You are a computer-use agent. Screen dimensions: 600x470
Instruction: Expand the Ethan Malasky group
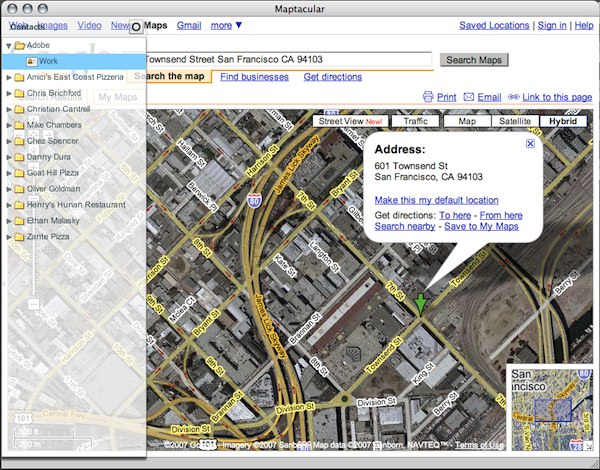click(9, 221)
